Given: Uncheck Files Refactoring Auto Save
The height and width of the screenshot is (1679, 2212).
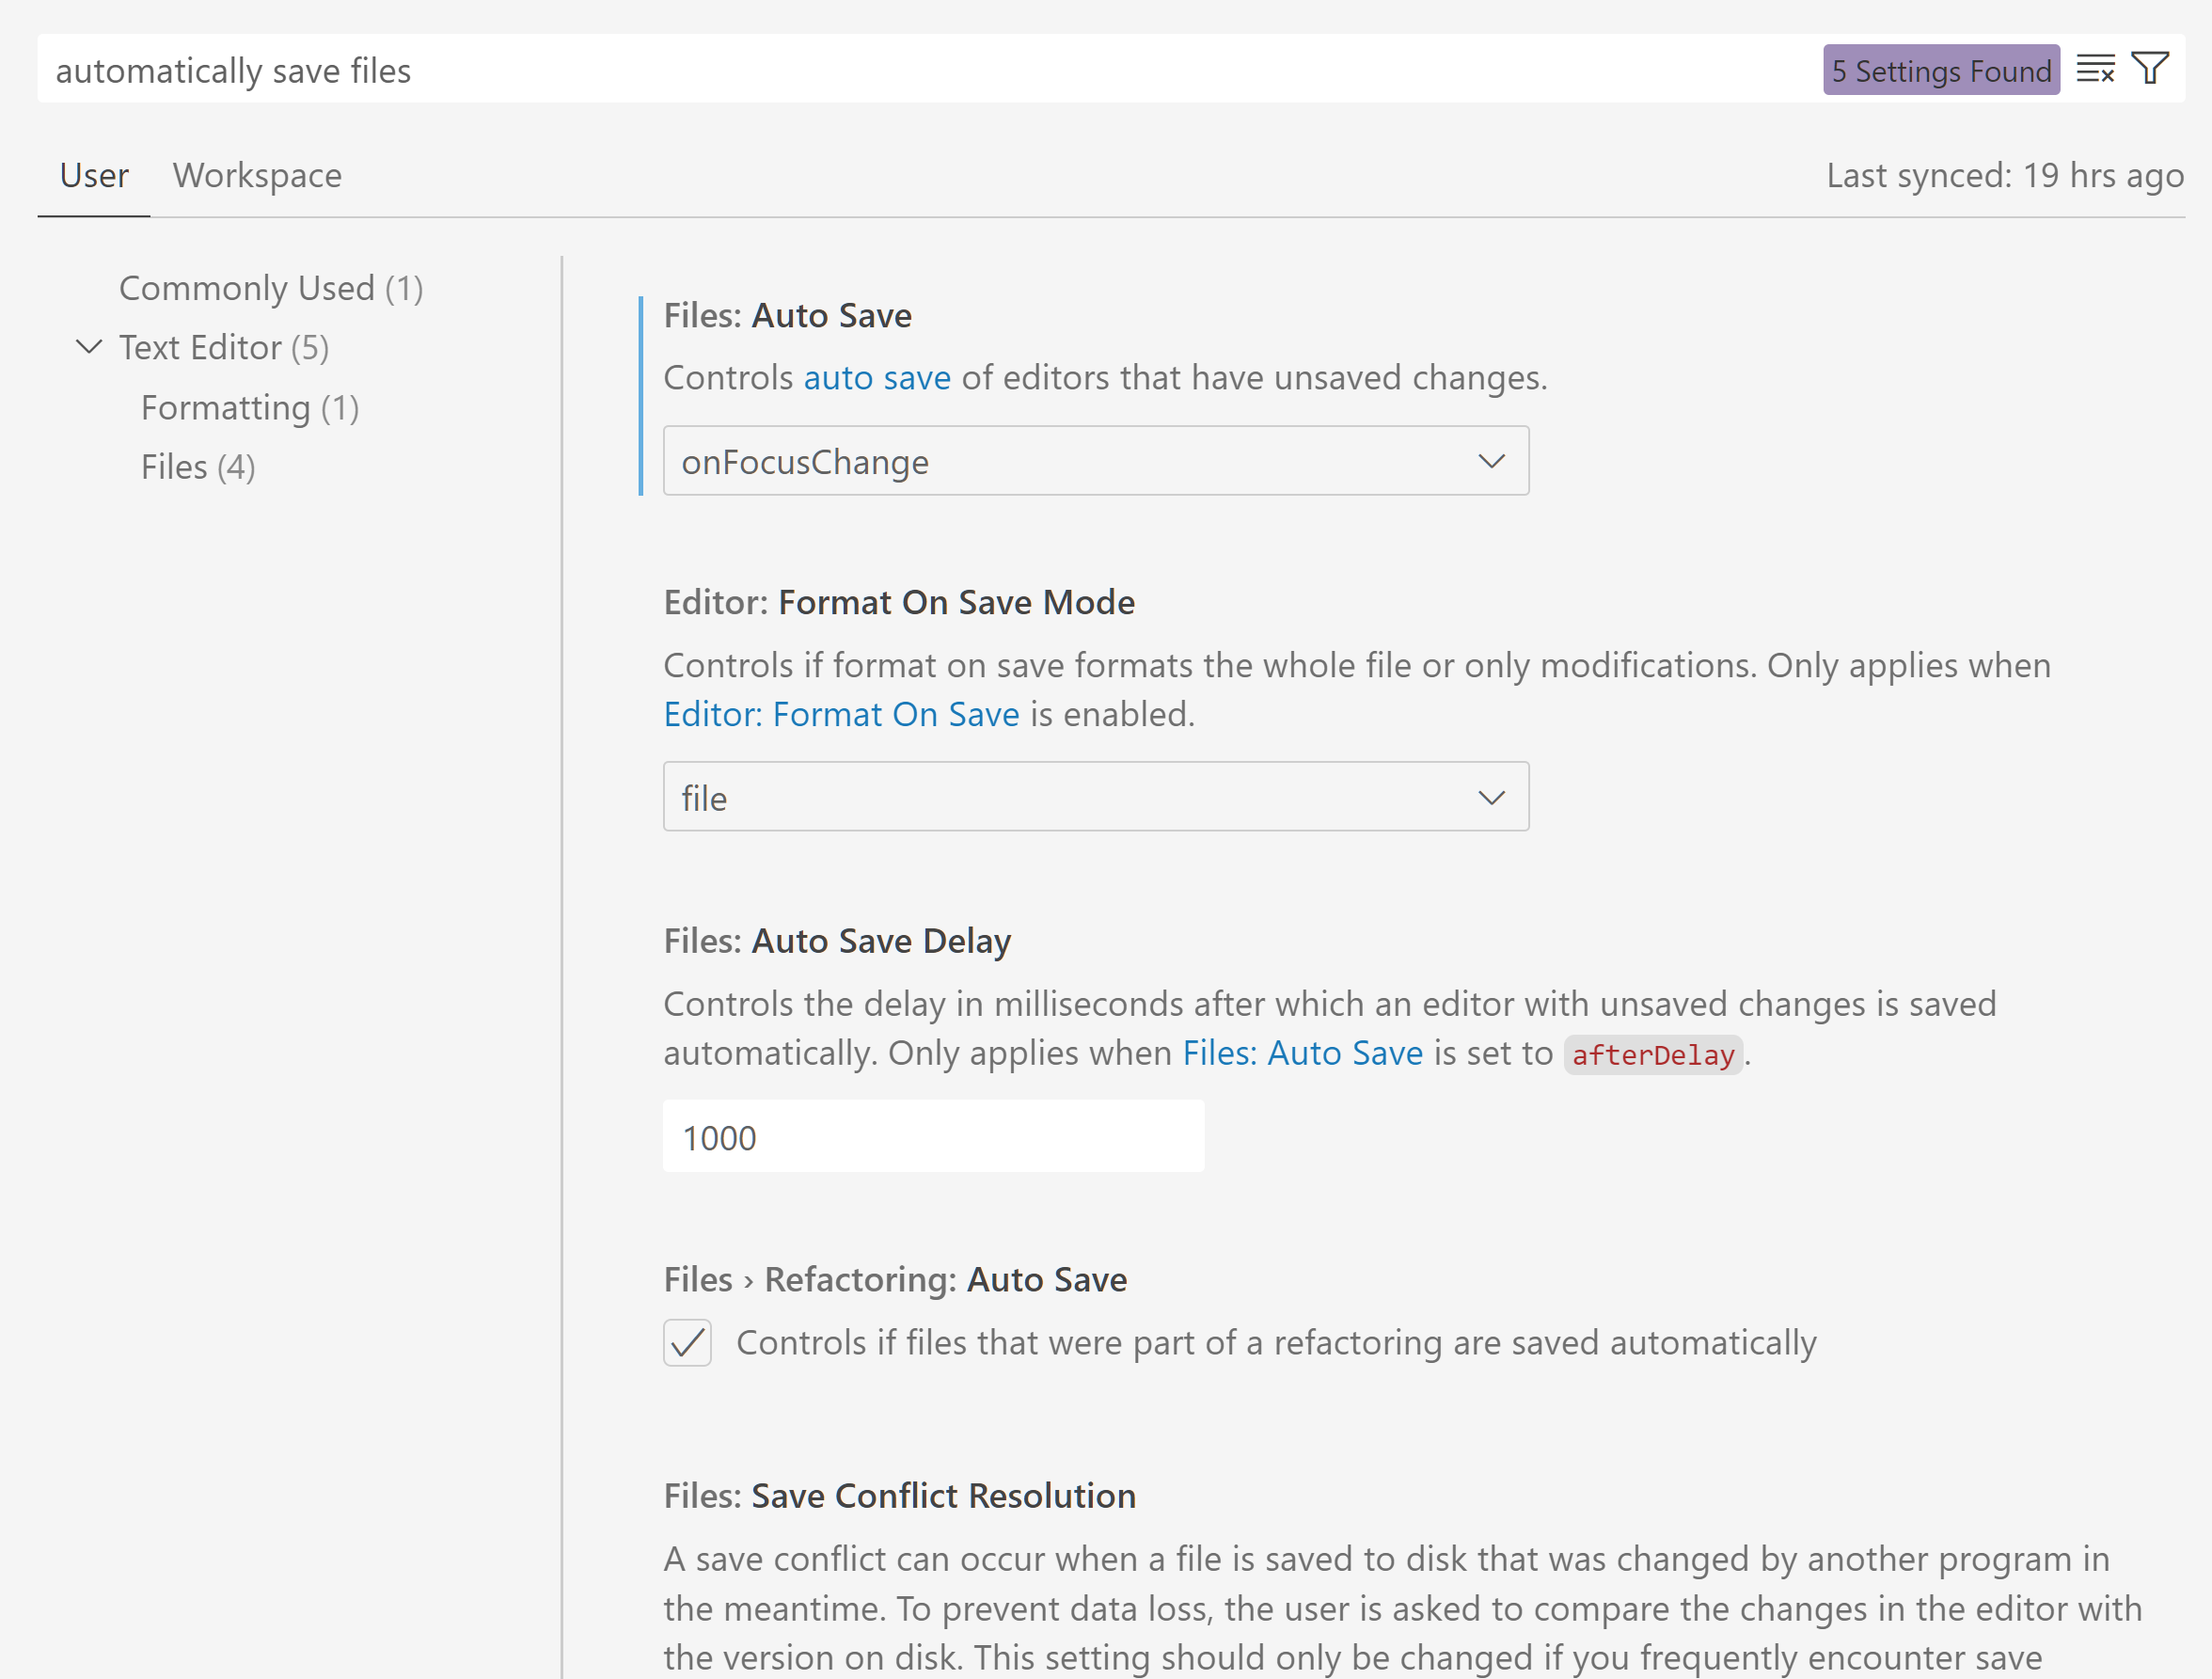Looking at the screenshot, I should click(687, 1343).
